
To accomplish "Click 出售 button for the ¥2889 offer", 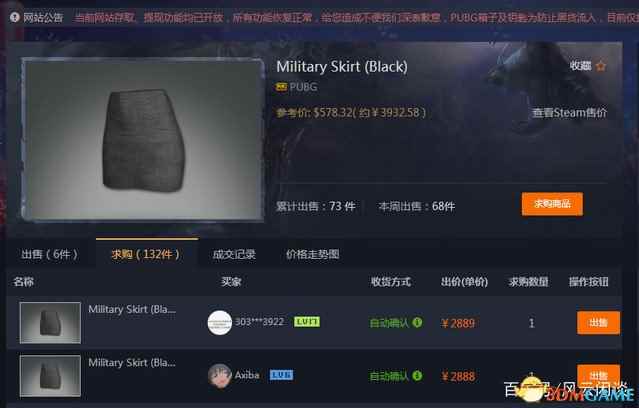I will pos(598,323).
